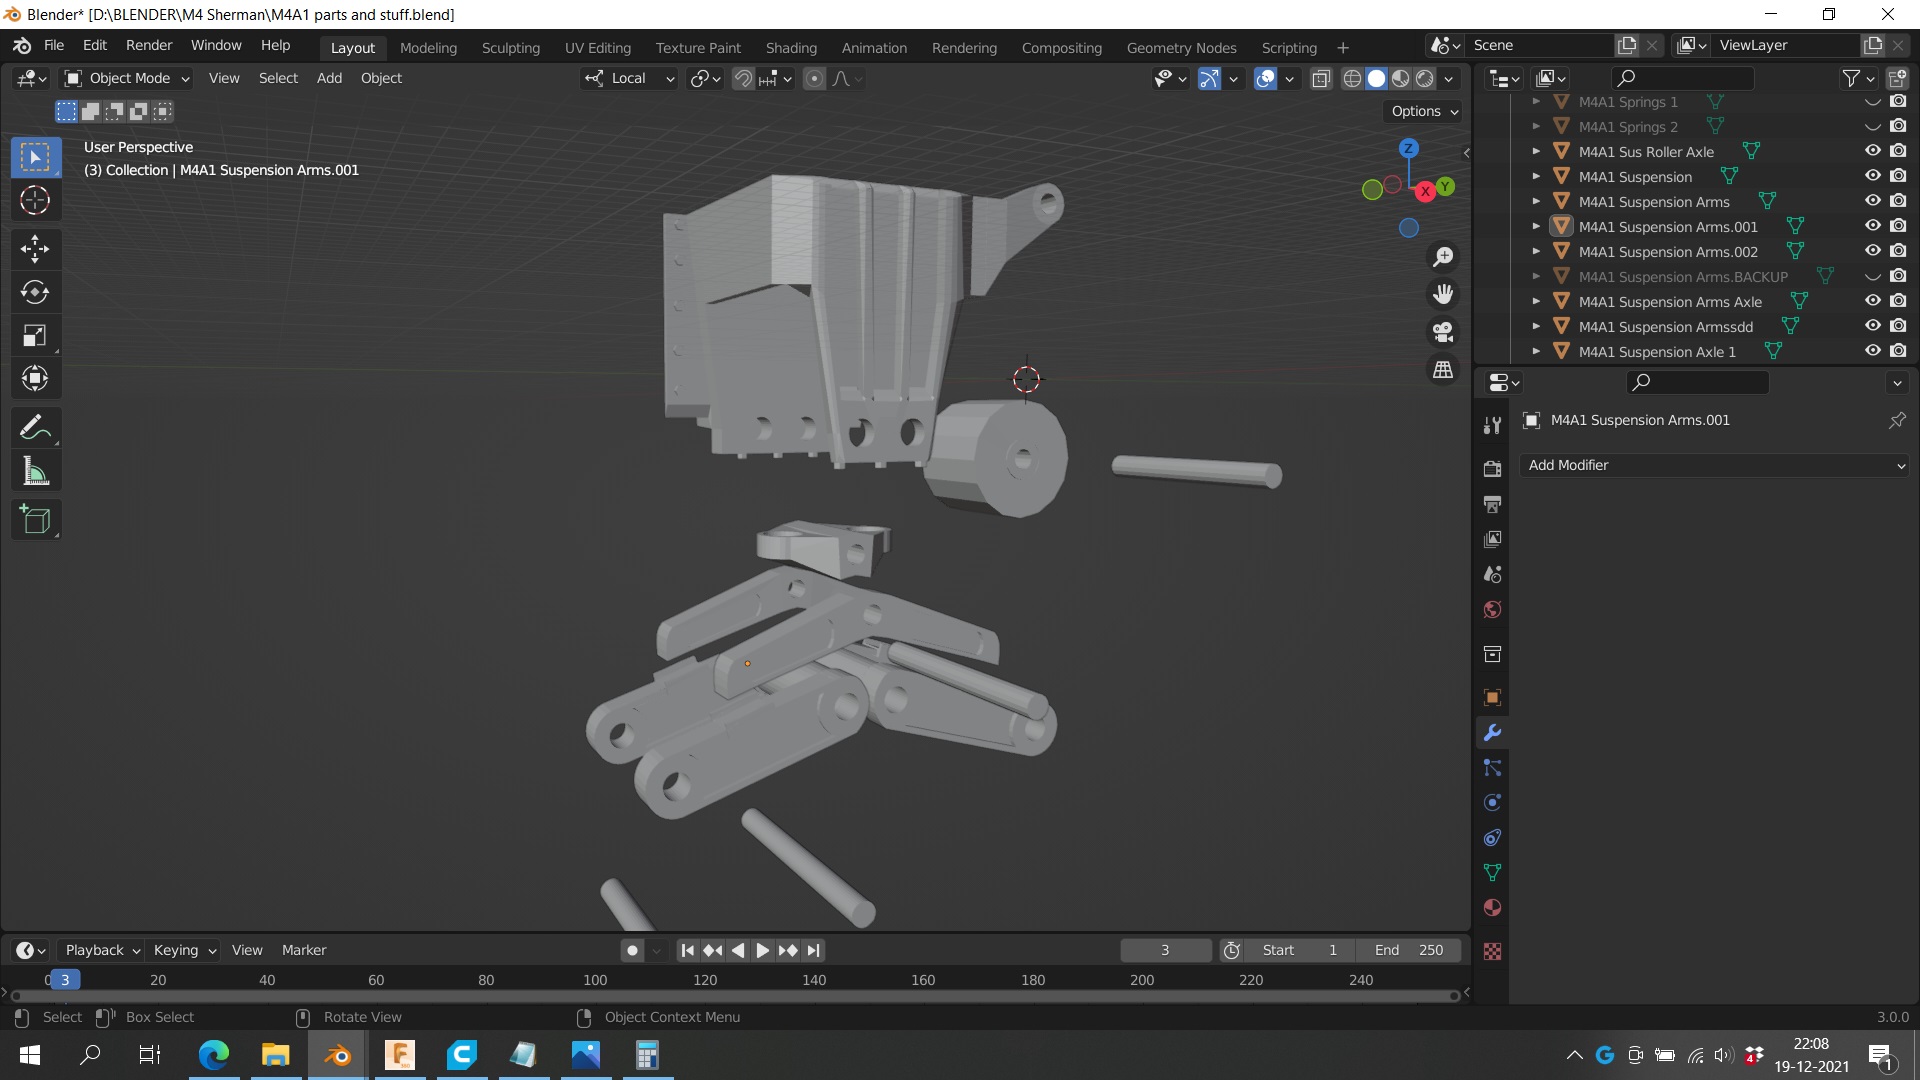Open the Render menu

148,45
